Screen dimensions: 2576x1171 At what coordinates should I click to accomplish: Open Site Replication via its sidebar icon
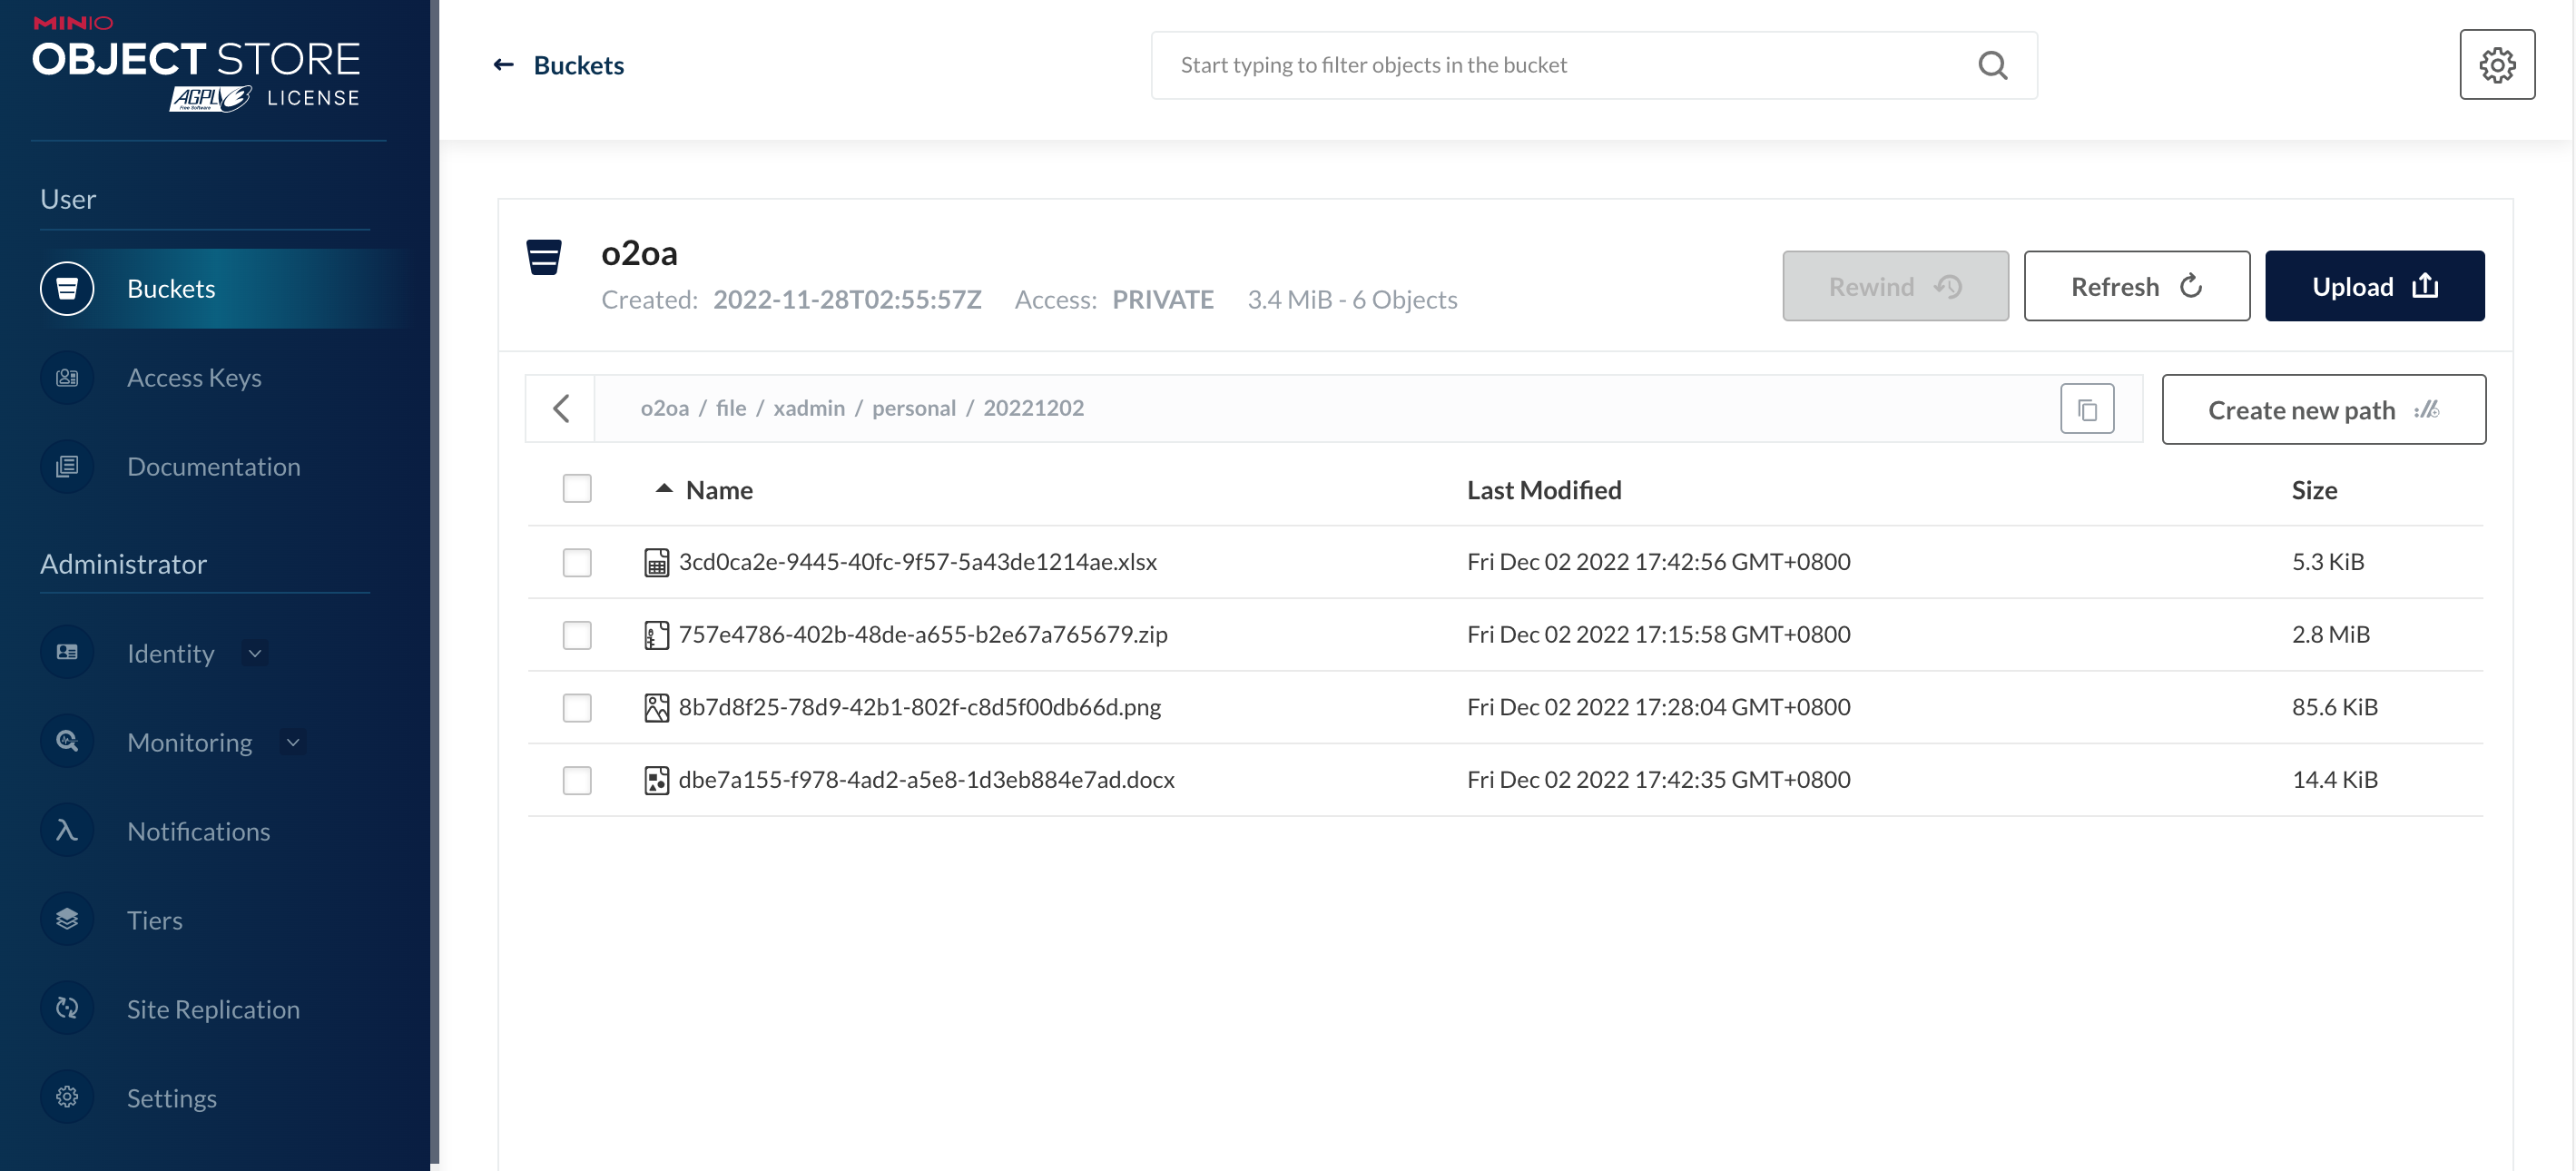[67, 1008]
